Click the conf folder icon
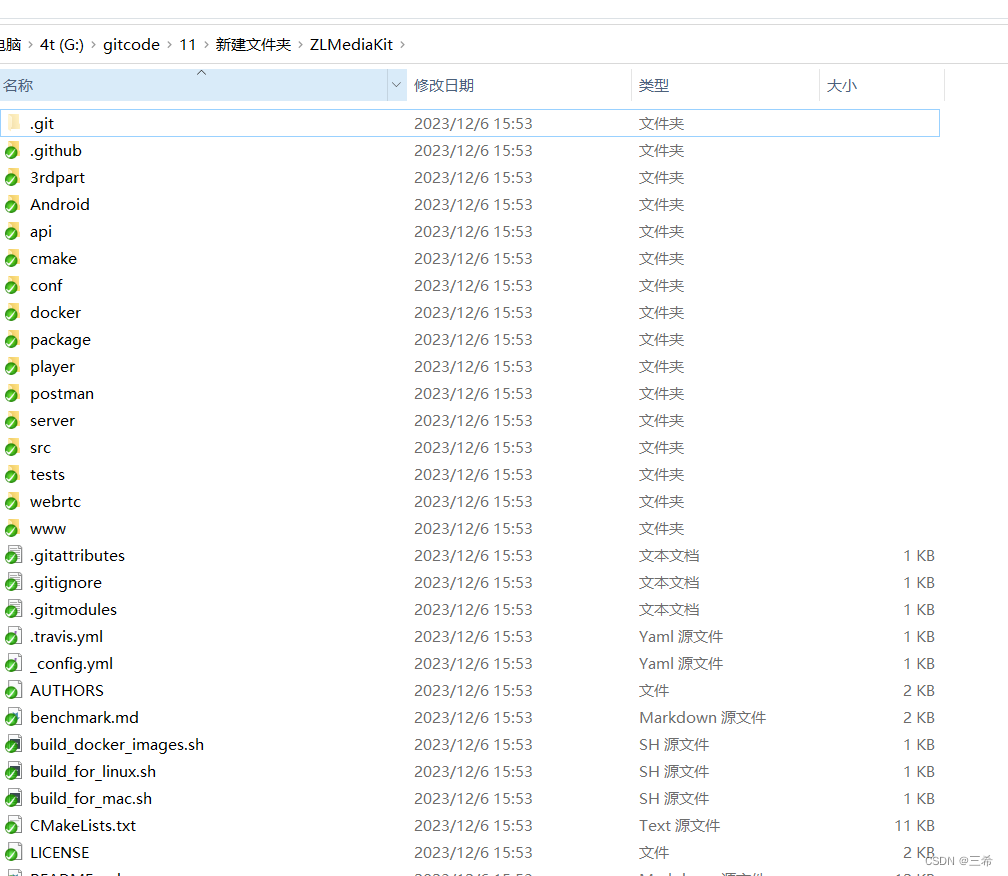1008x876 pixels. tap(13, 285)
